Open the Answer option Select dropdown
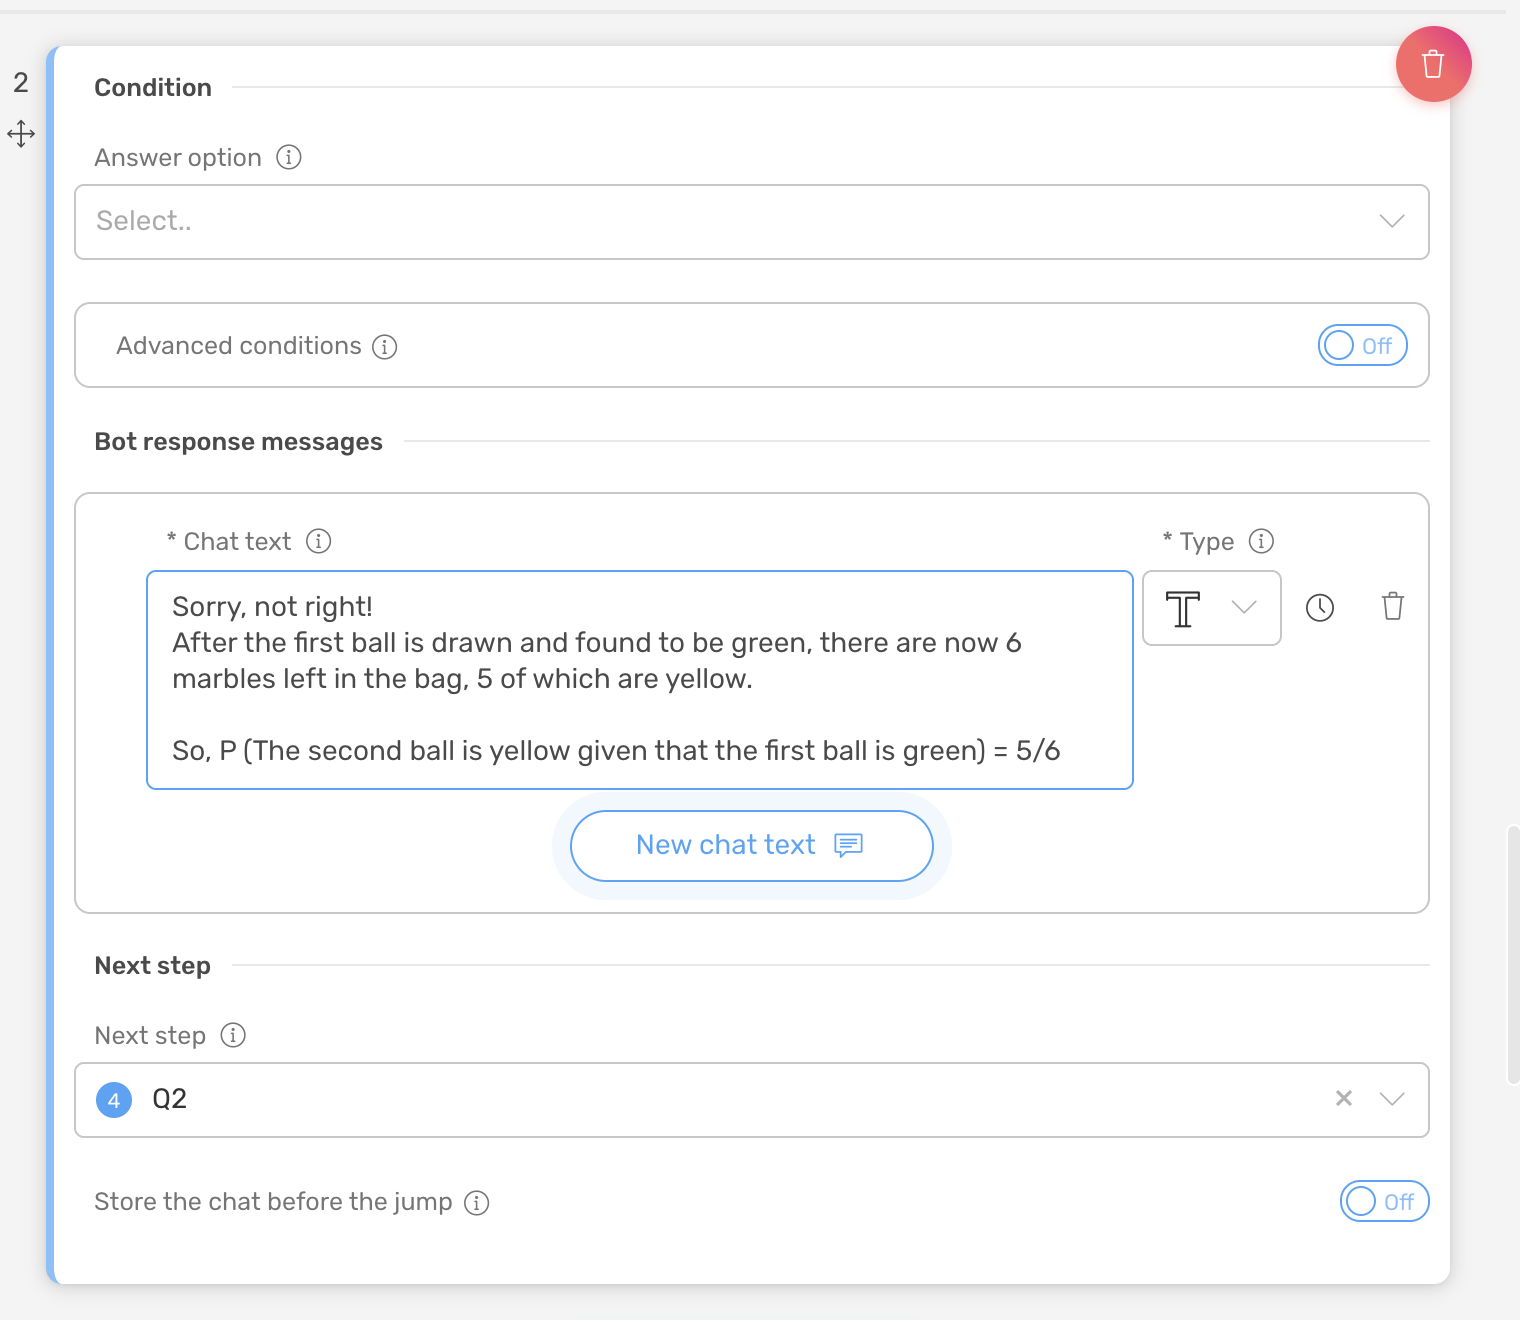The width and height of the screenshot is (1520, 1320). pos(751,221)
